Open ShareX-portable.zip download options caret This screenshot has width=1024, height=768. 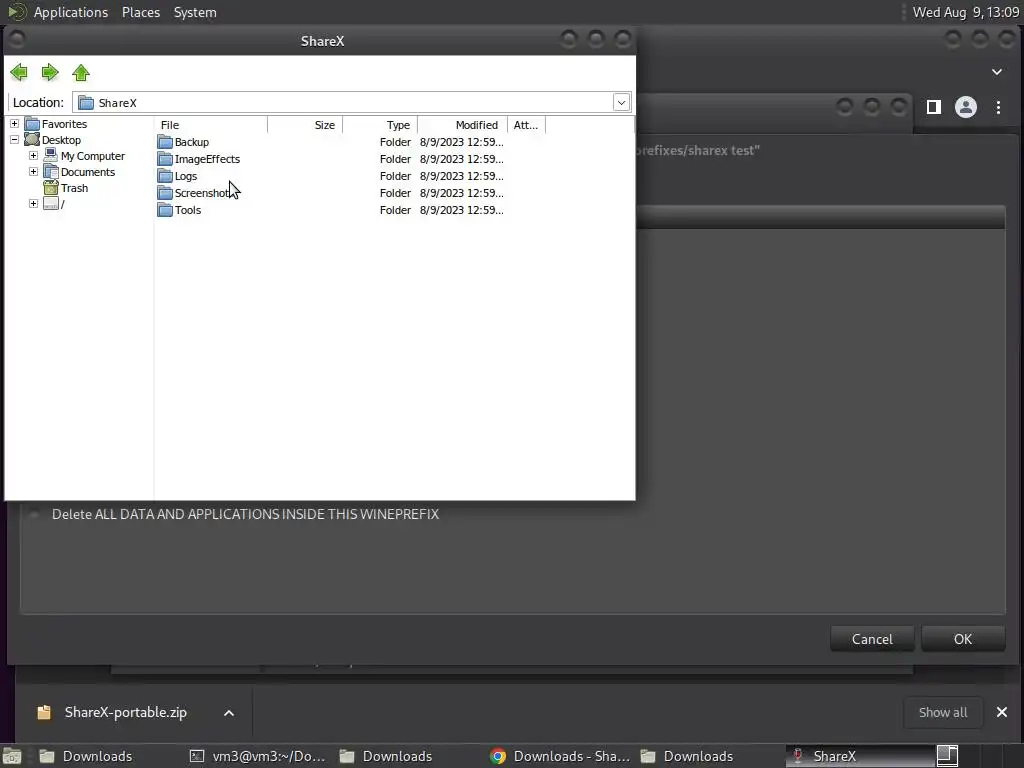229,713
